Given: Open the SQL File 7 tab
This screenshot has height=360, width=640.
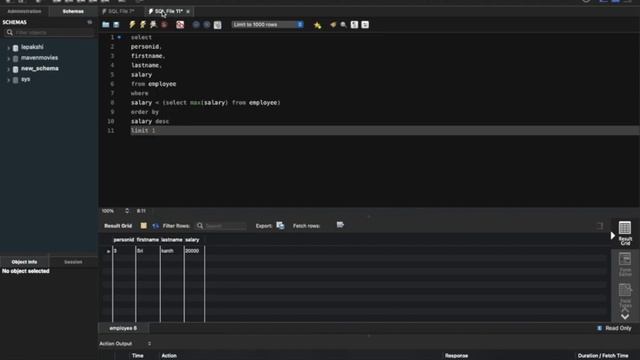Looking at the screenshot, I should click(121, 11).
